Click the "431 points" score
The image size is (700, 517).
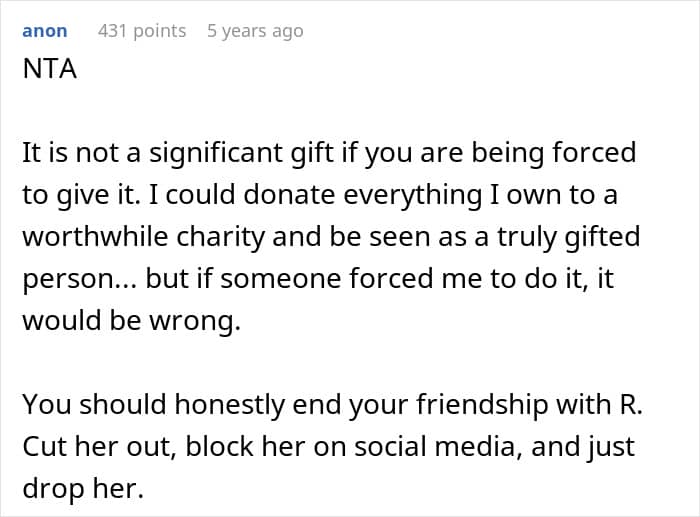coord(142,31)
